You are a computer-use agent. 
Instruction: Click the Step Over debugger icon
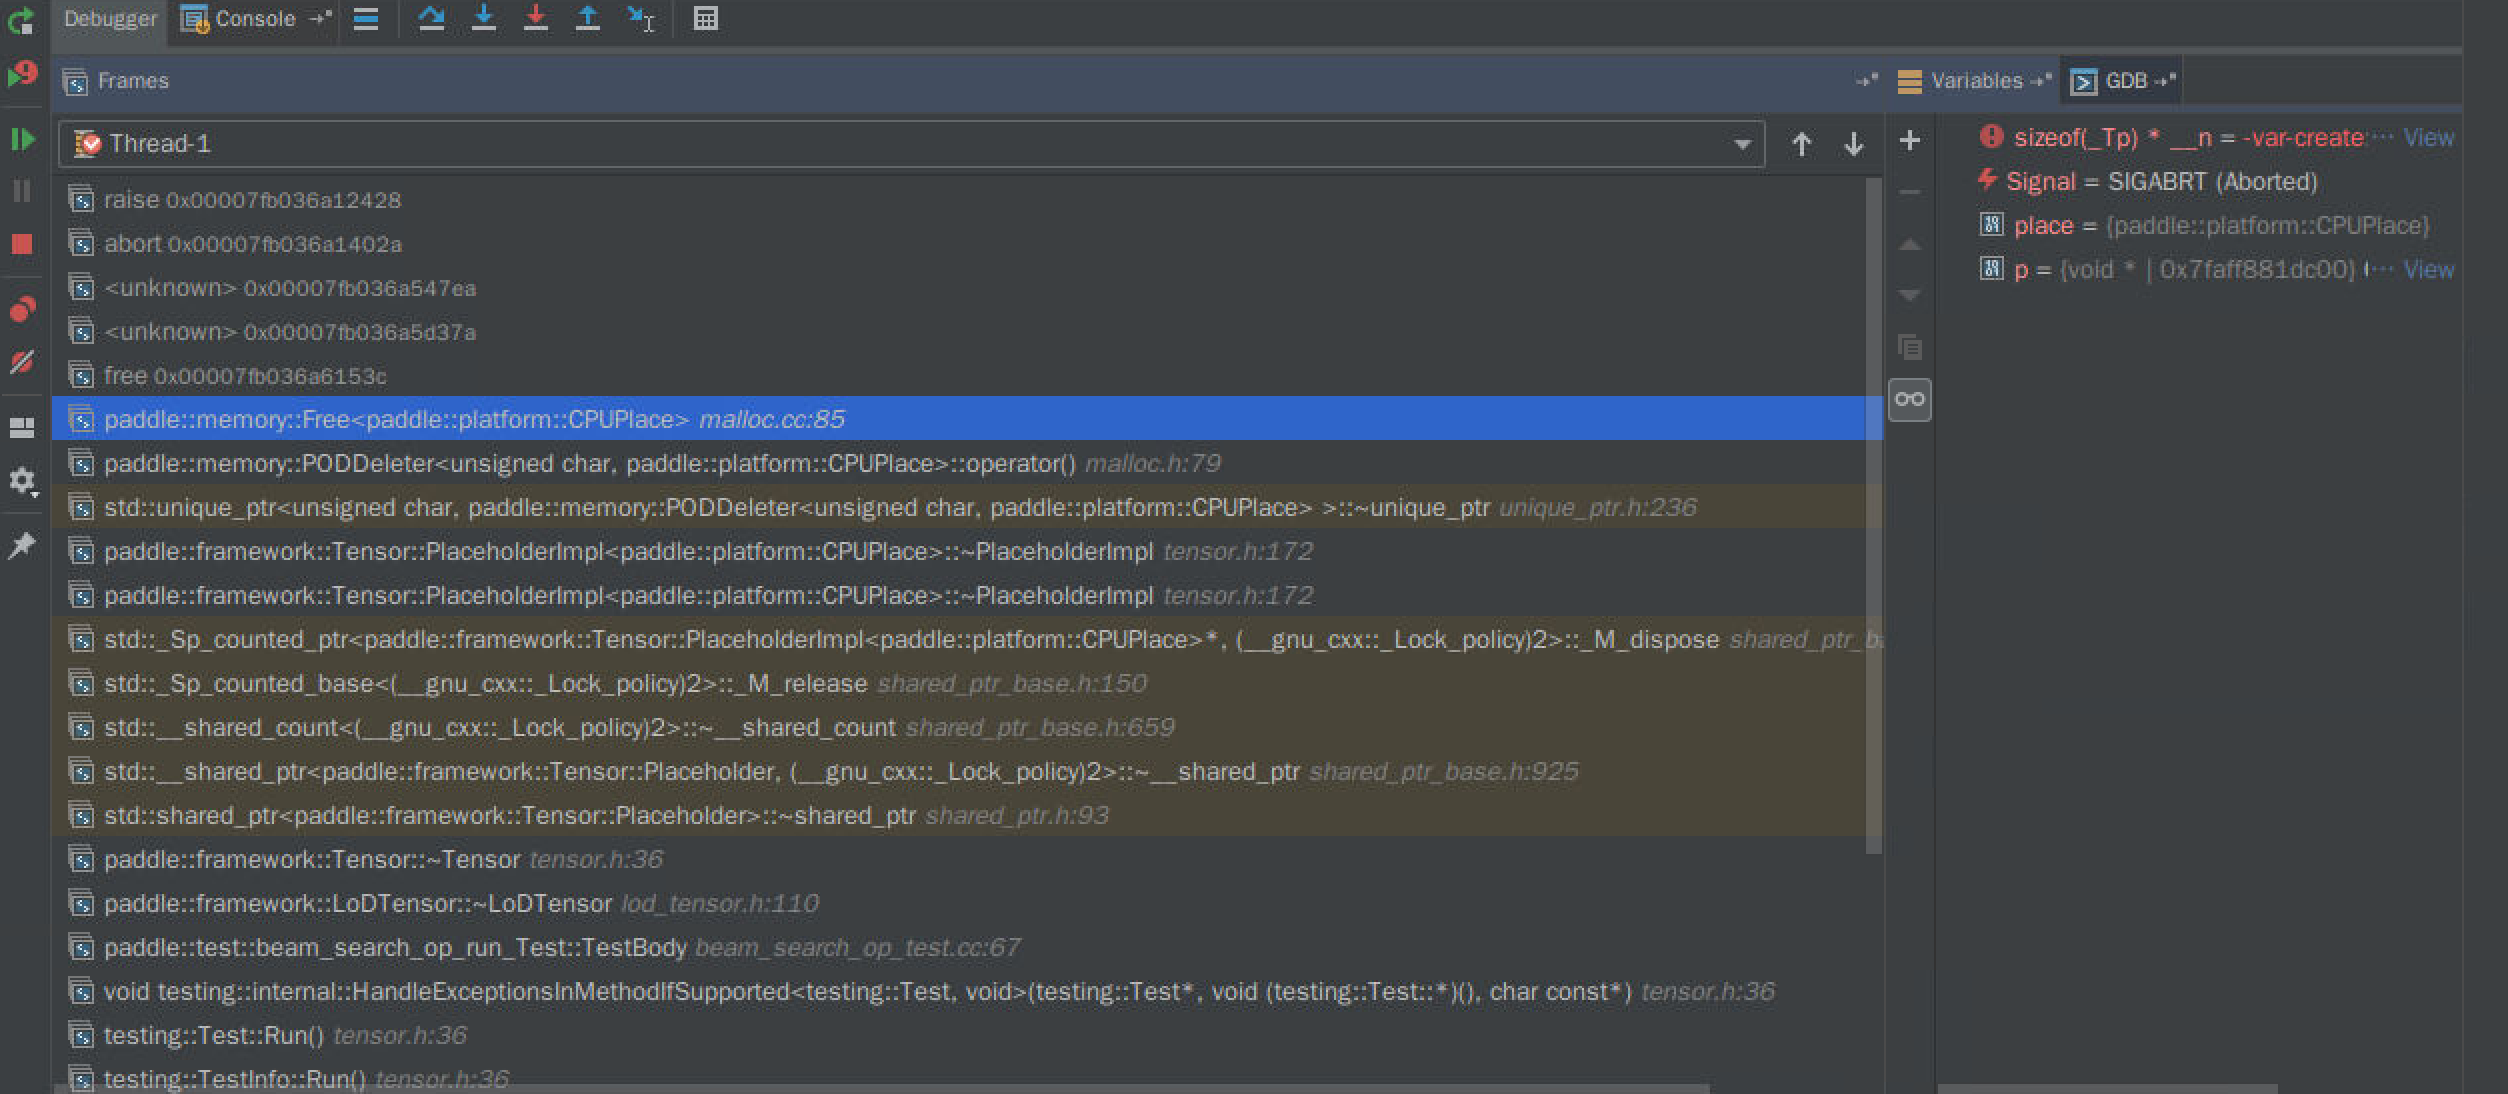point(431,18)
